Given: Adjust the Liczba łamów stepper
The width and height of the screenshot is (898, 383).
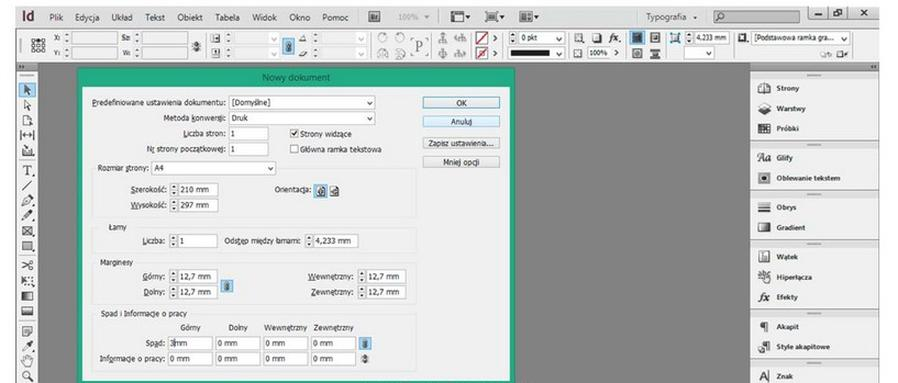Looking at the screenshot, I should pos(174,241).
